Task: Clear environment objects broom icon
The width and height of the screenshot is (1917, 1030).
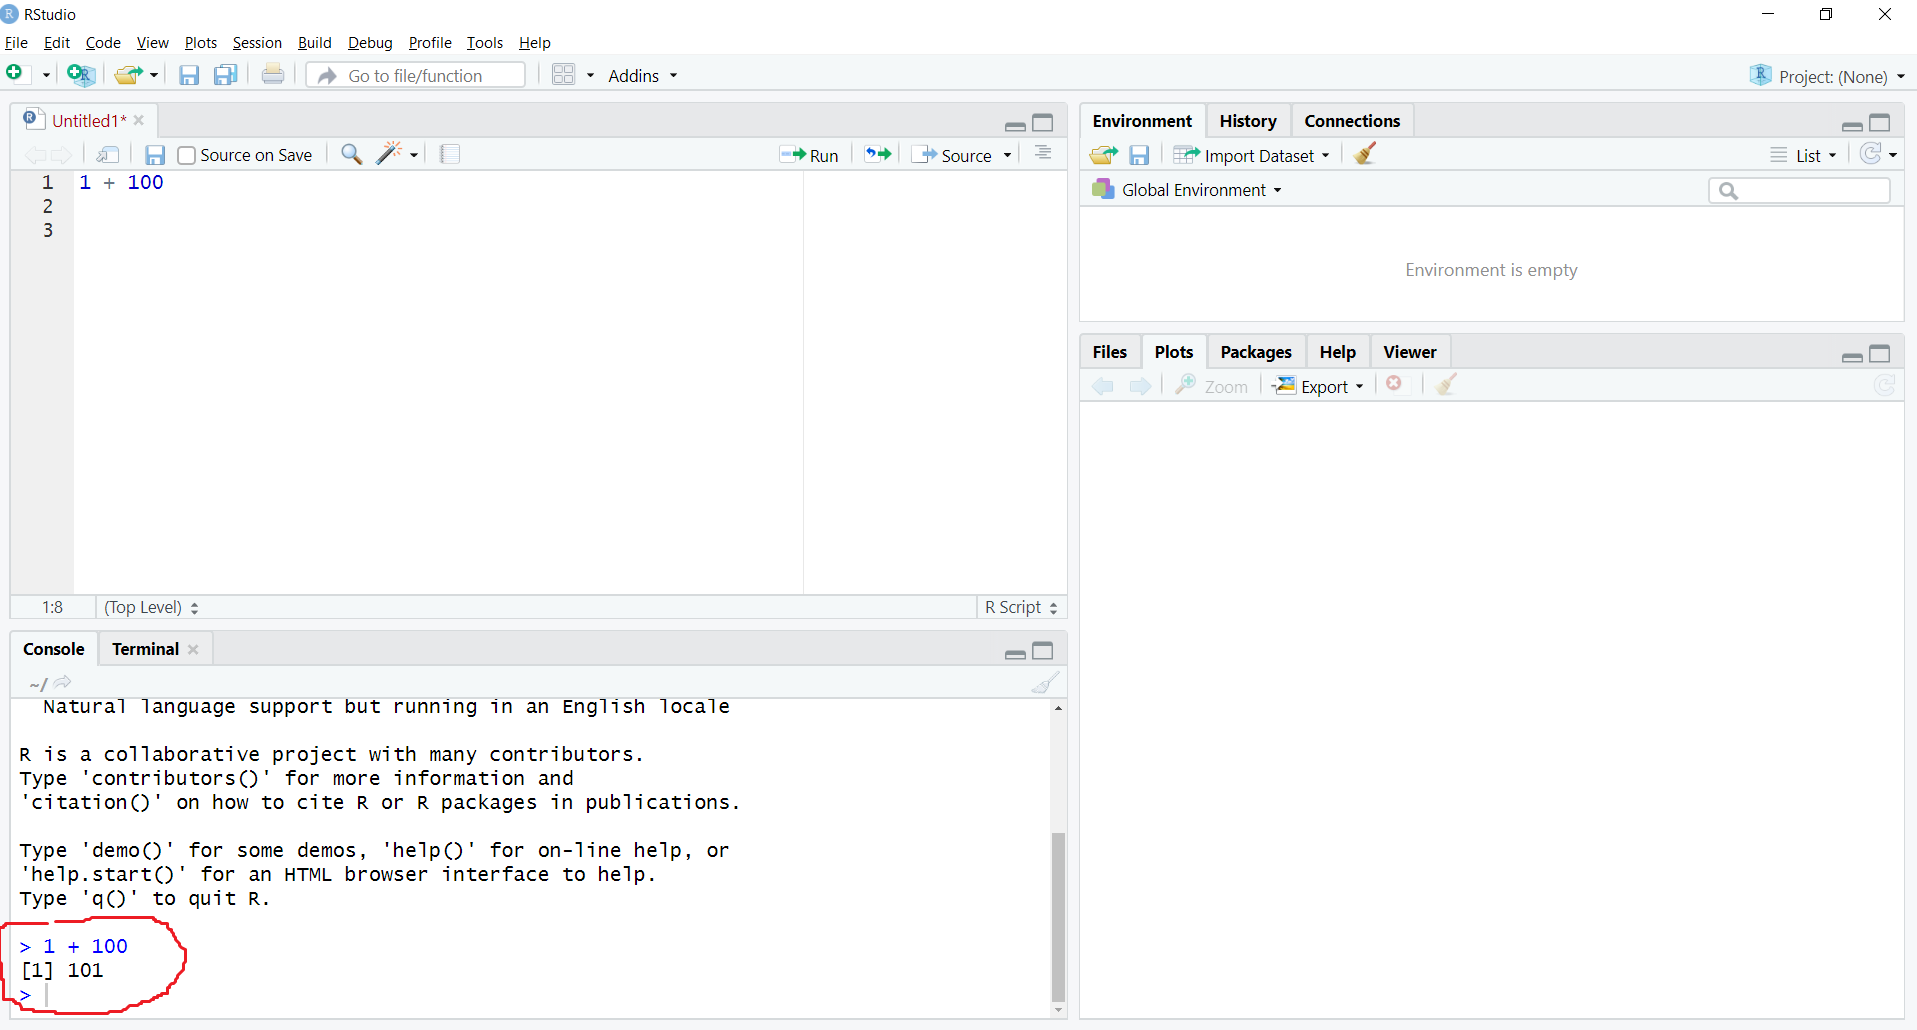Action: click(x=1365, y=153)
